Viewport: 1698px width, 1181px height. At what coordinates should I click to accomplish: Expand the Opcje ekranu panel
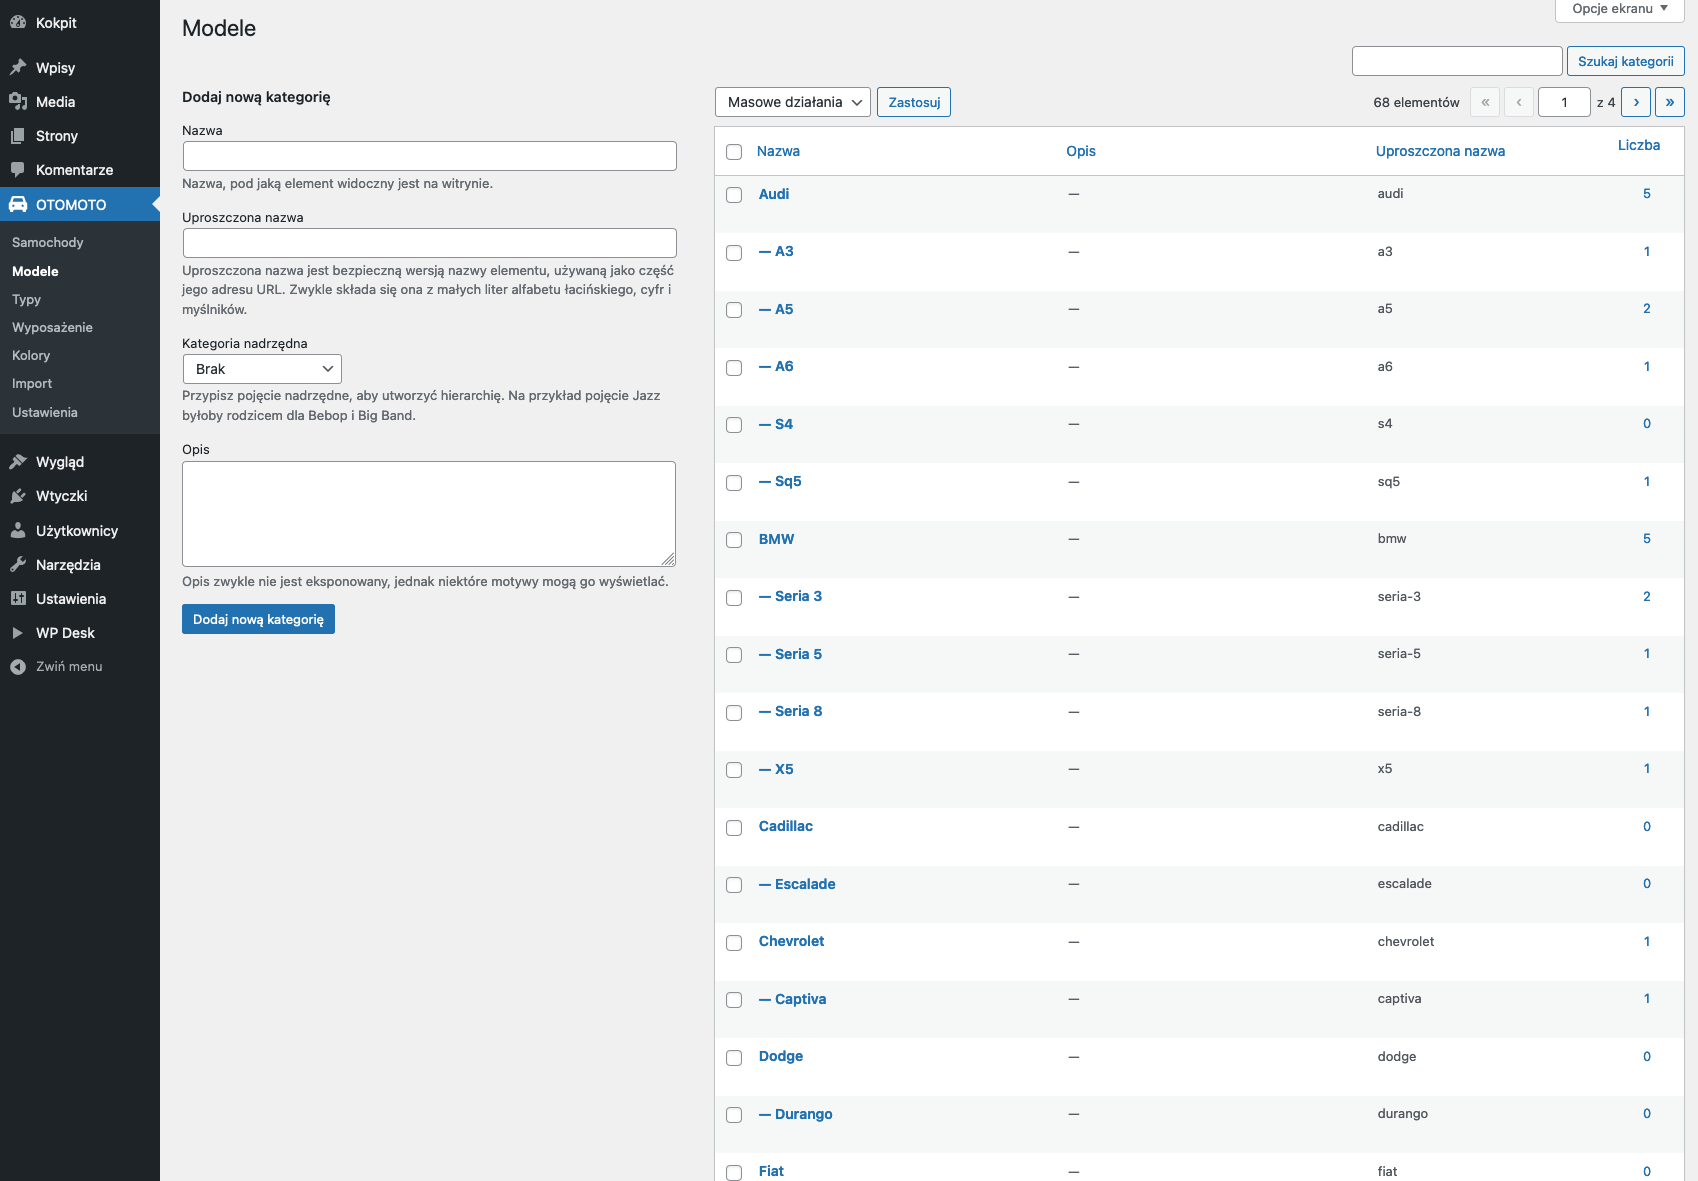pos(1620,9)
